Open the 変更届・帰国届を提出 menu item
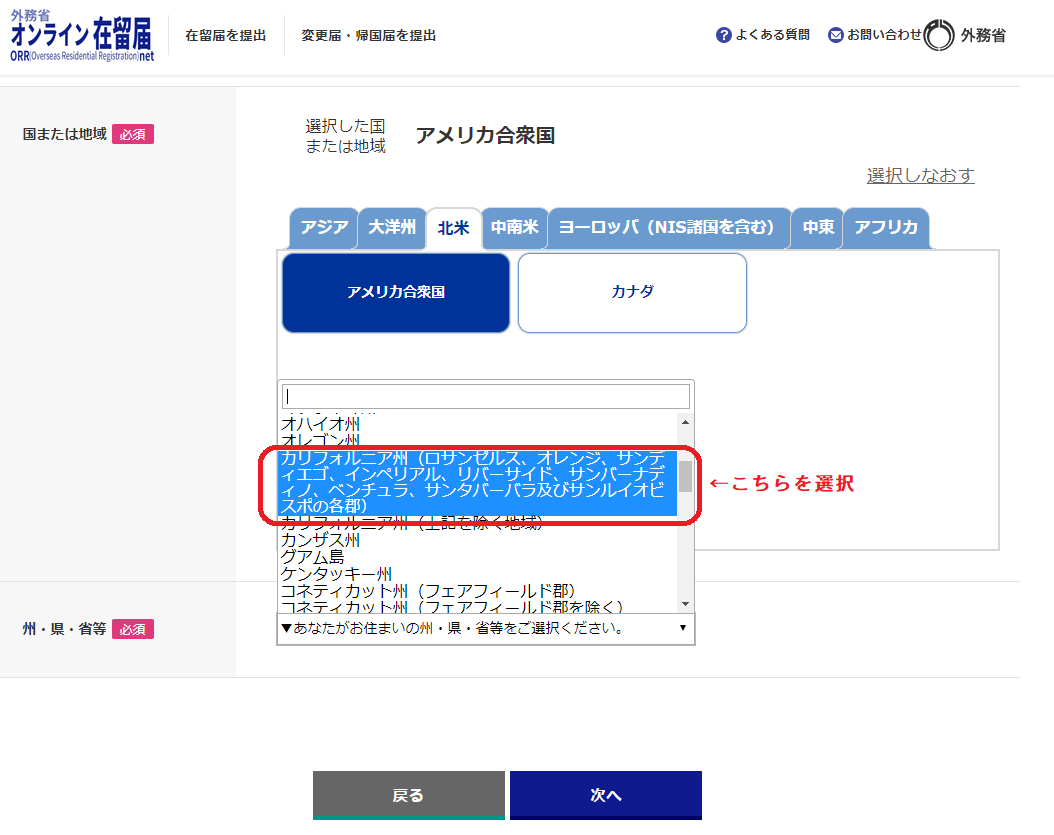Viewport: 1054px width, 835px height. [x=369, y=36]
